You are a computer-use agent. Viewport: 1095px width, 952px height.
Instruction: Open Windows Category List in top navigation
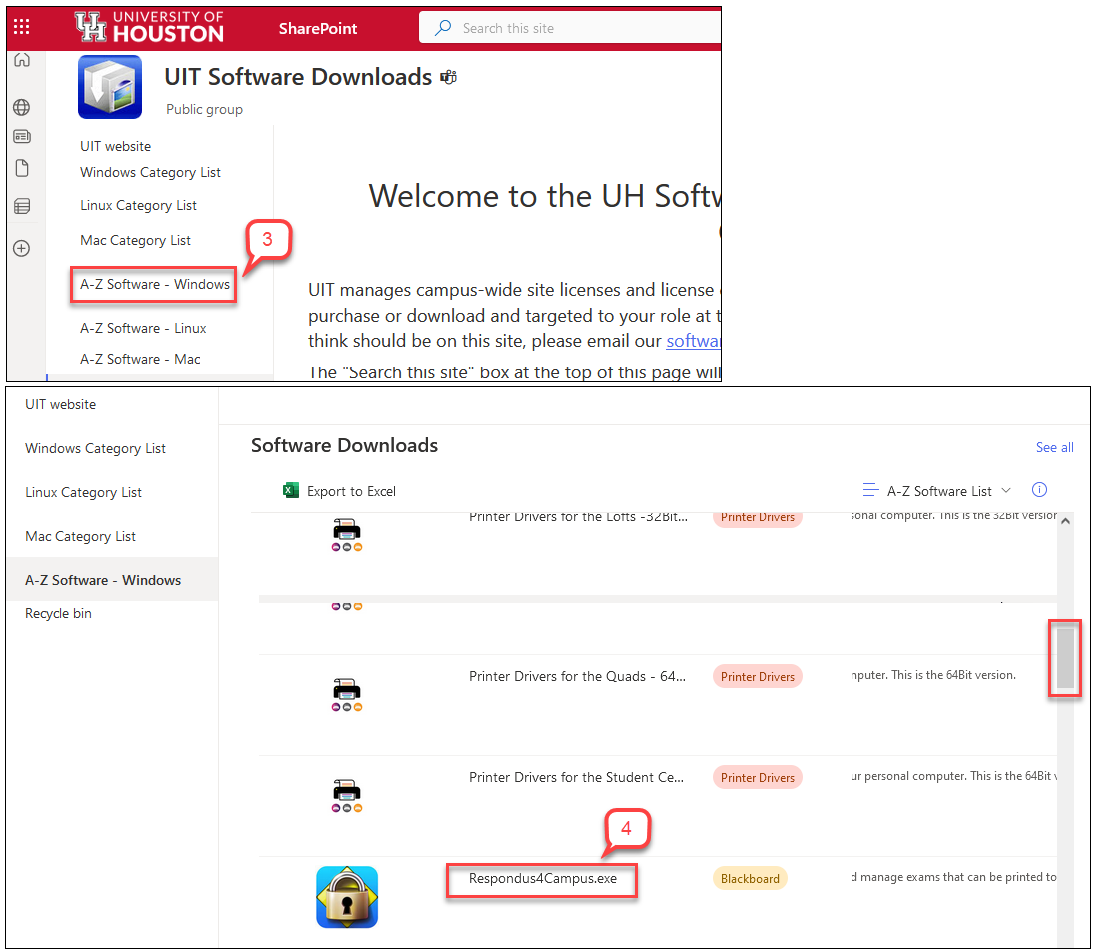(150, 173)
